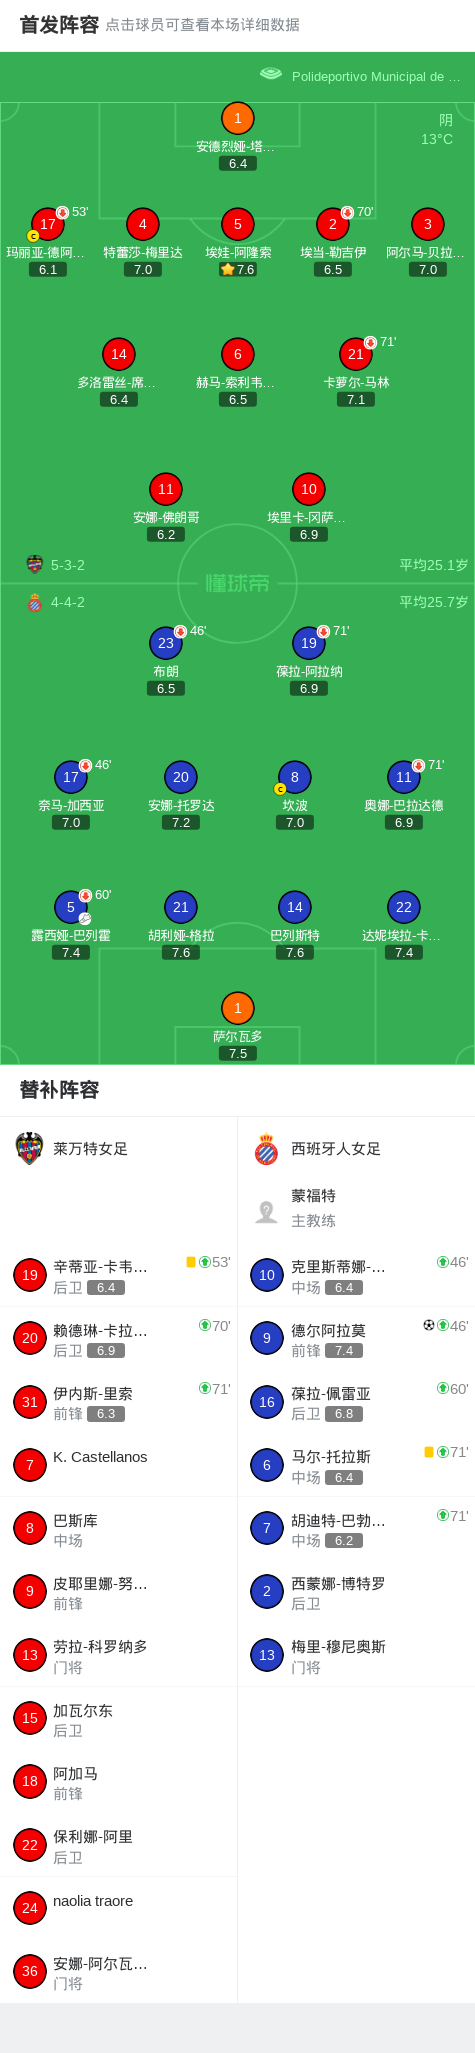The image size is (475, 2053).
Task: Open red player 21 卡萝尔-马林
Action: point(356,354)
